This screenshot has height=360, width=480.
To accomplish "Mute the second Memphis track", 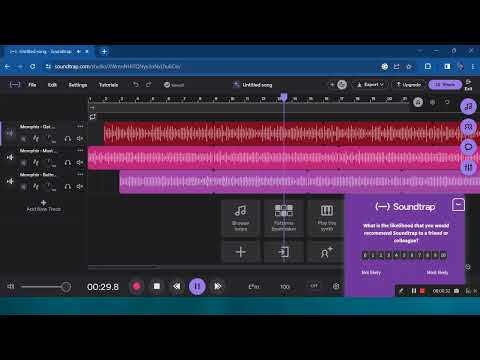I will tap(80, 162).
